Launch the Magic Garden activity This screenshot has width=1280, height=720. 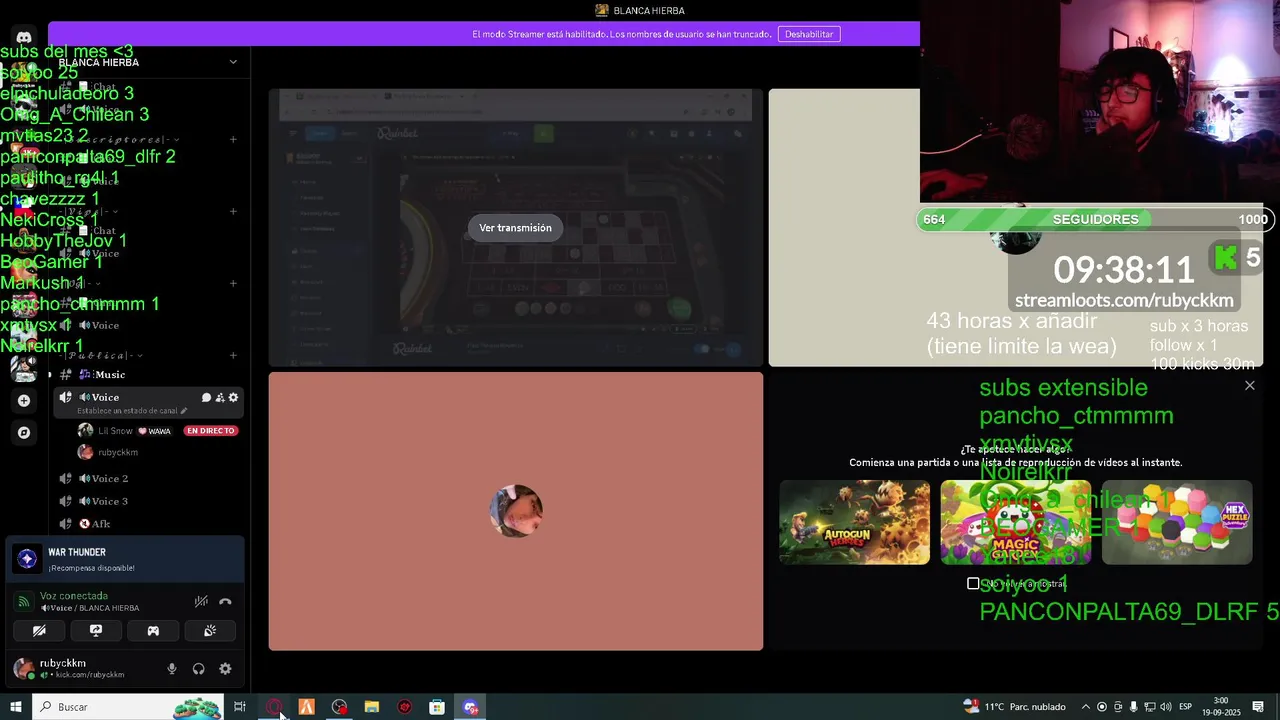[x=1015, y=522]
